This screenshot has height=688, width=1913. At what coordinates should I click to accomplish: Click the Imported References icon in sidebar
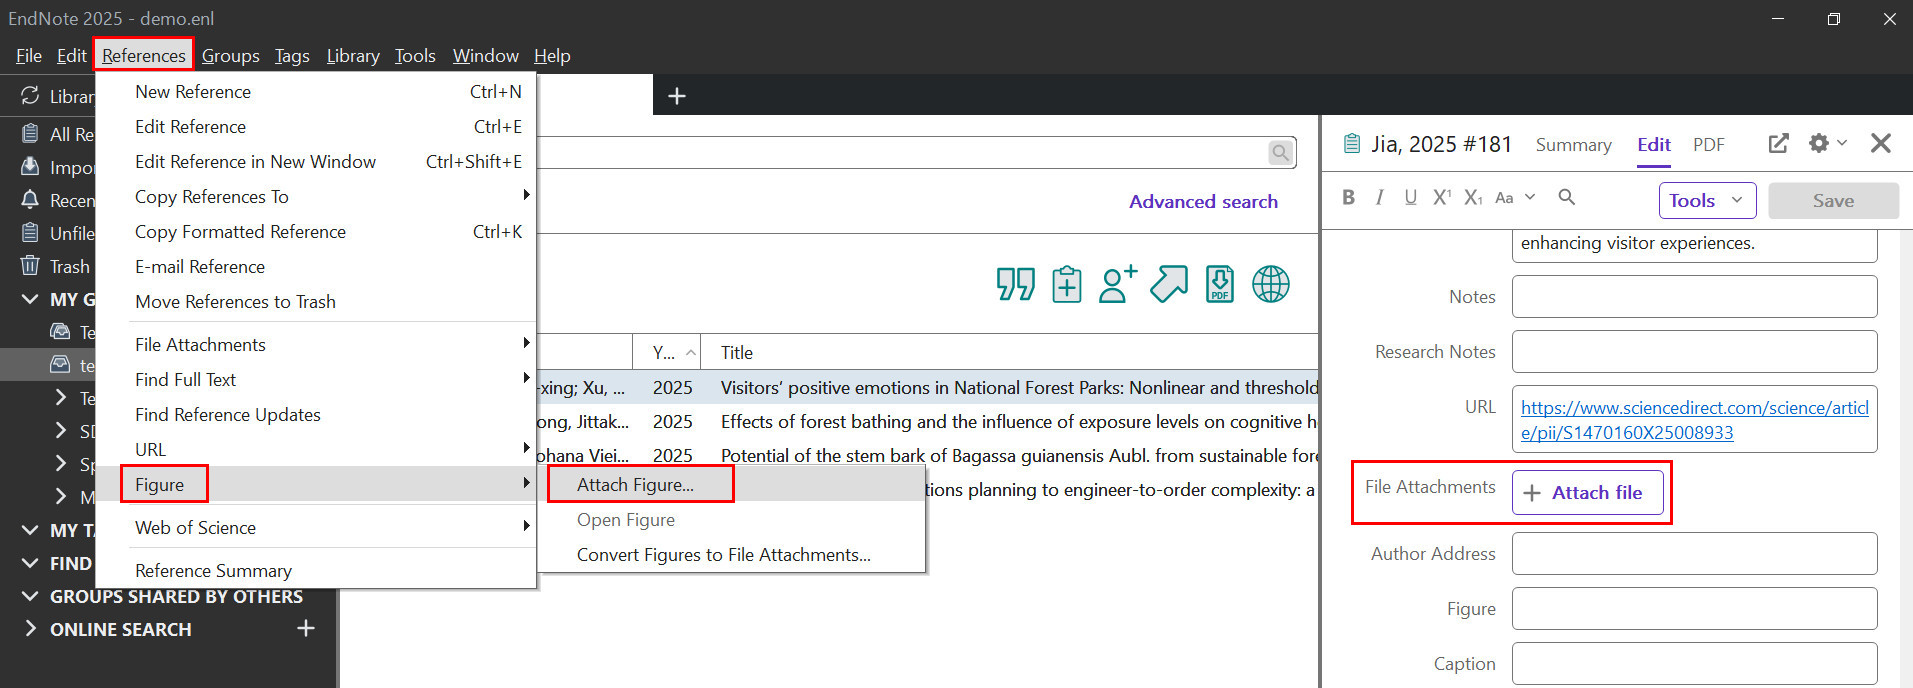coord(30,167)
